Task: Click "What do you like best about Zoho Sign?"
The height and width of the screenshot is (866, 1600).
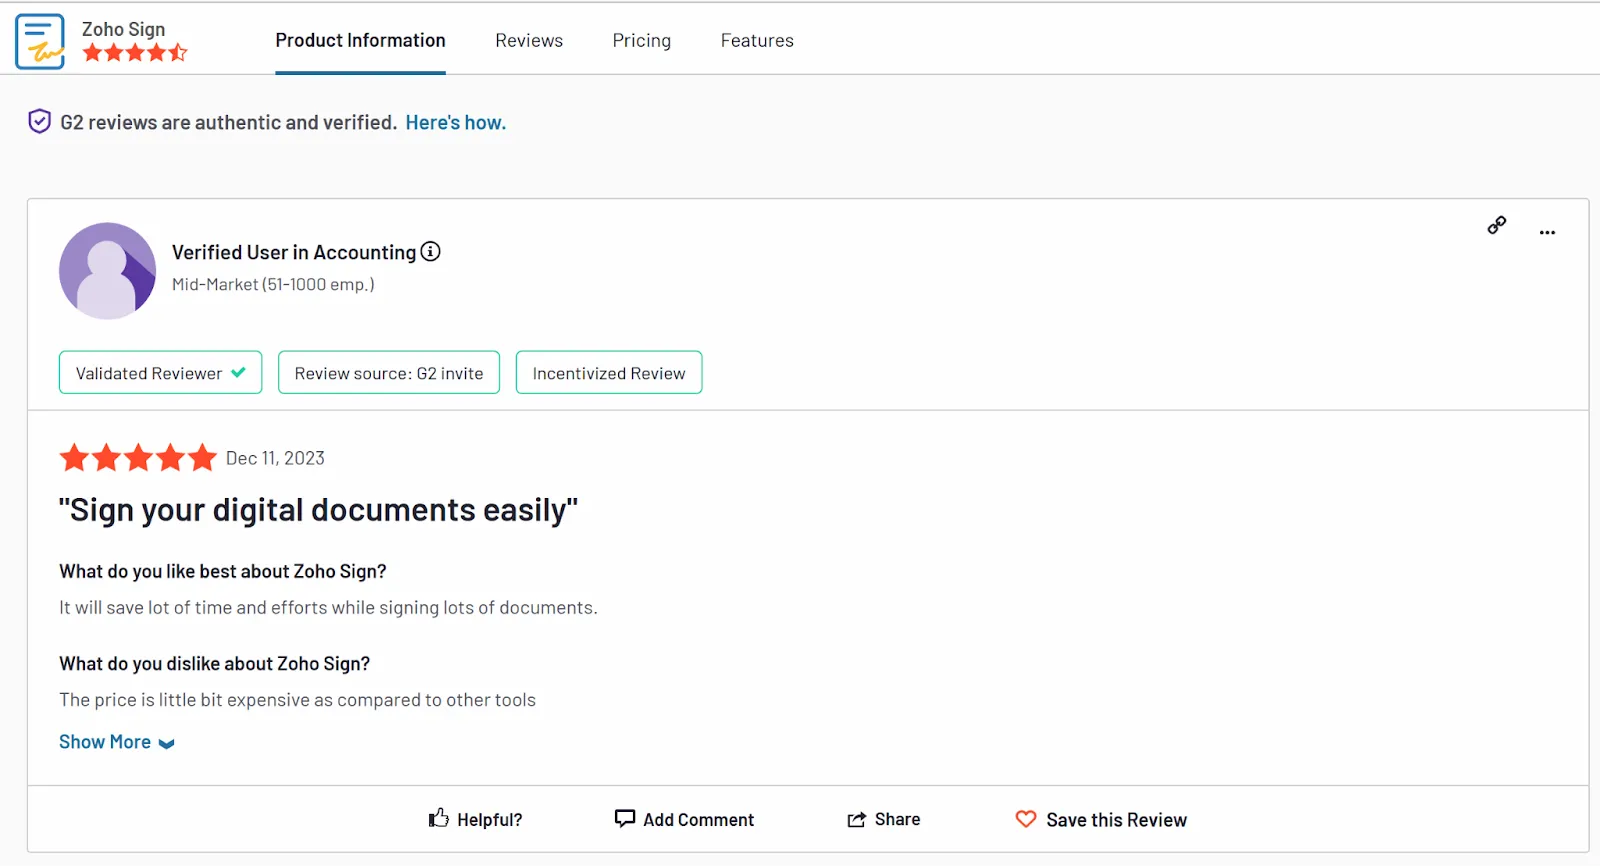Action: (223, 571)
